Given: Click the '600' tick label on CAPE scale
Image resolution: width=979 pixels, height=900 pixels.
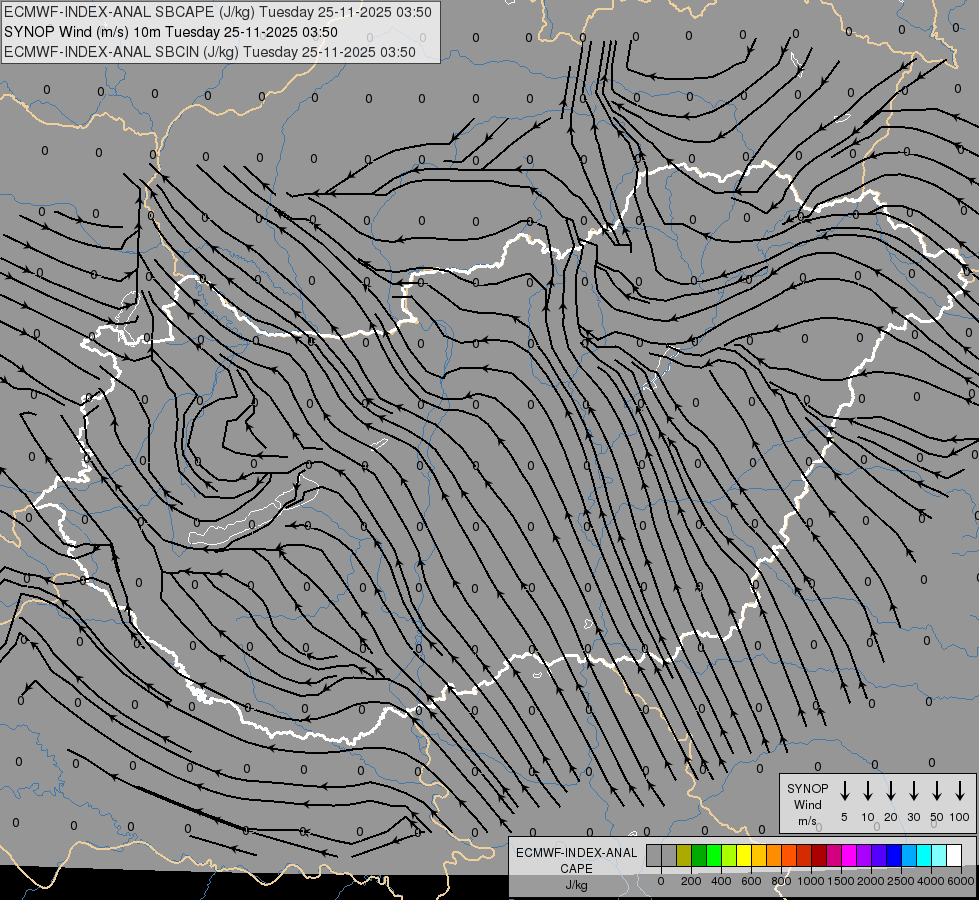Looking at the screenshot, I should (751, 881).
